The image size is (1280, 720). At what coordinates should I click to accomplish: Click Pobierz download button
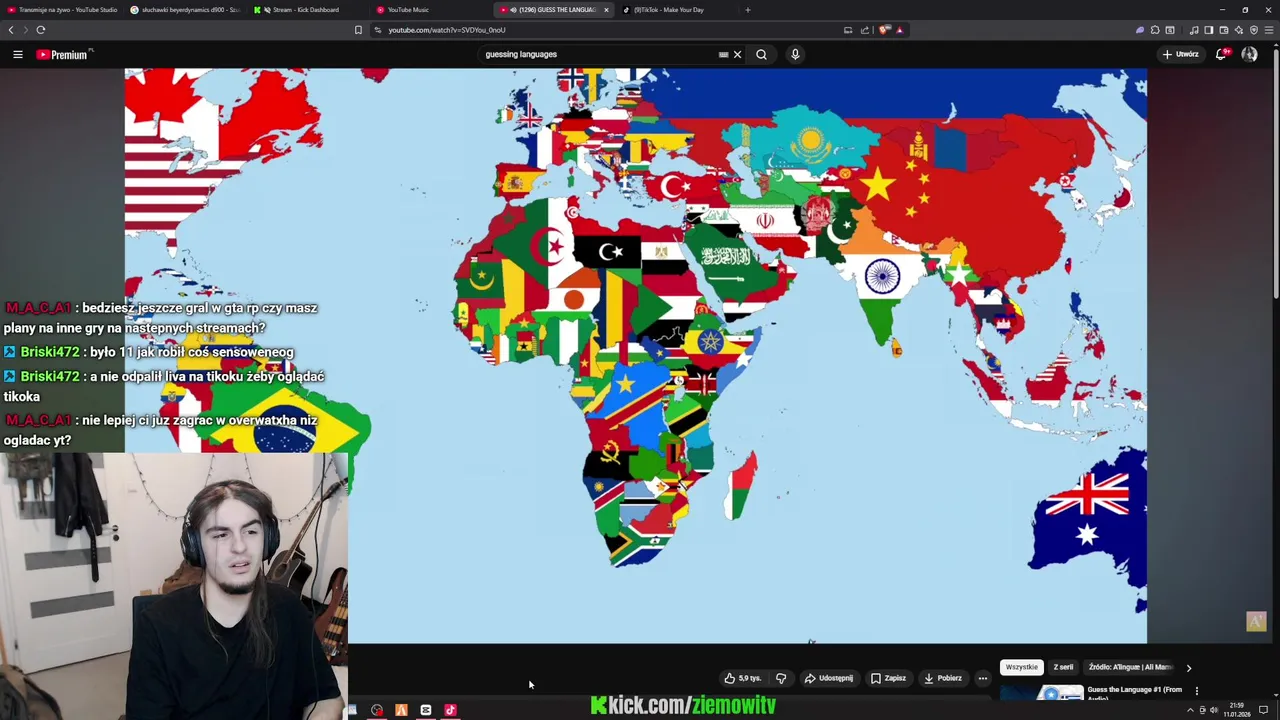(x=943, y=678)
